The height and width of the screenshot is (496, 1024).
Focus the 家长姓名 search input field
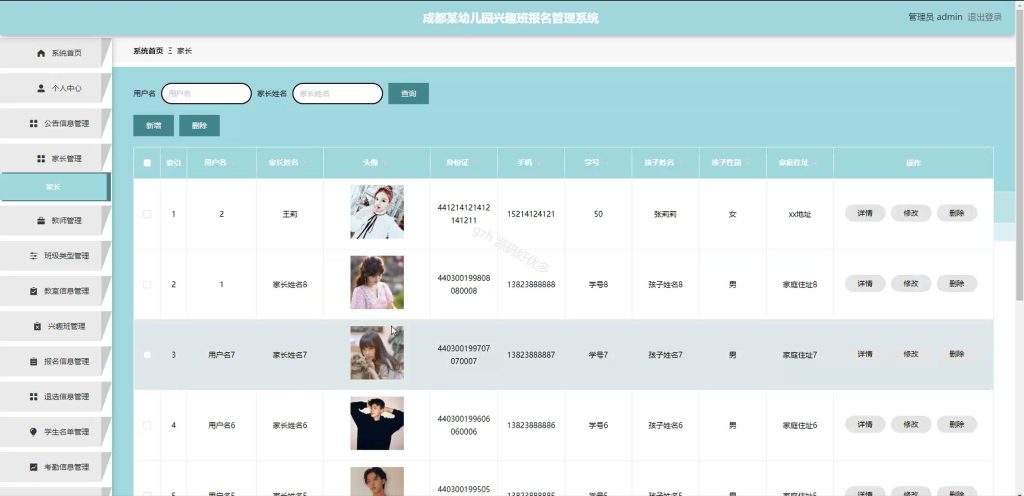(338, 93)
